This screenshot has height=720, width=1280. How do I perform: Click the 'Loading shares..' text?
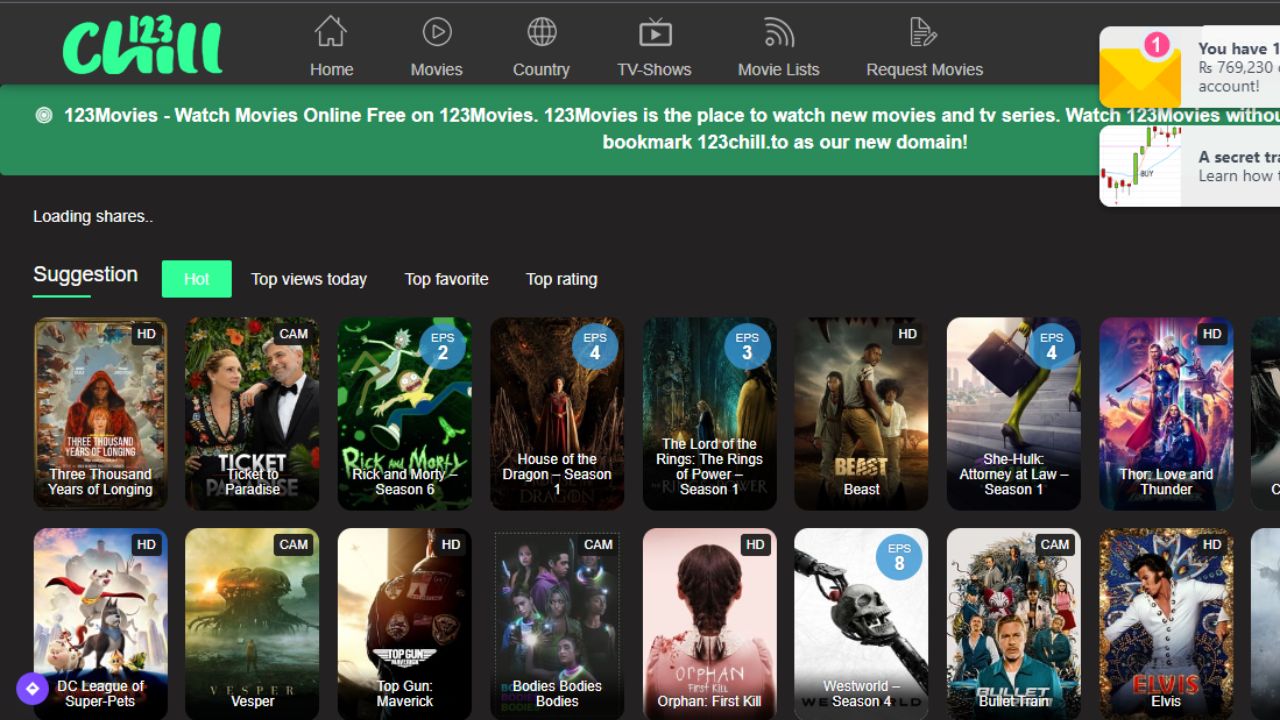[x=93, y=216]
